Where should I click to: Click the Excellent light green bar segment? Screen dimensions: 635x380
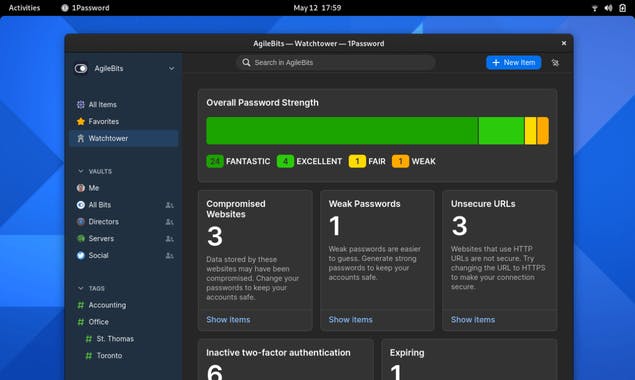coord(501,131)
